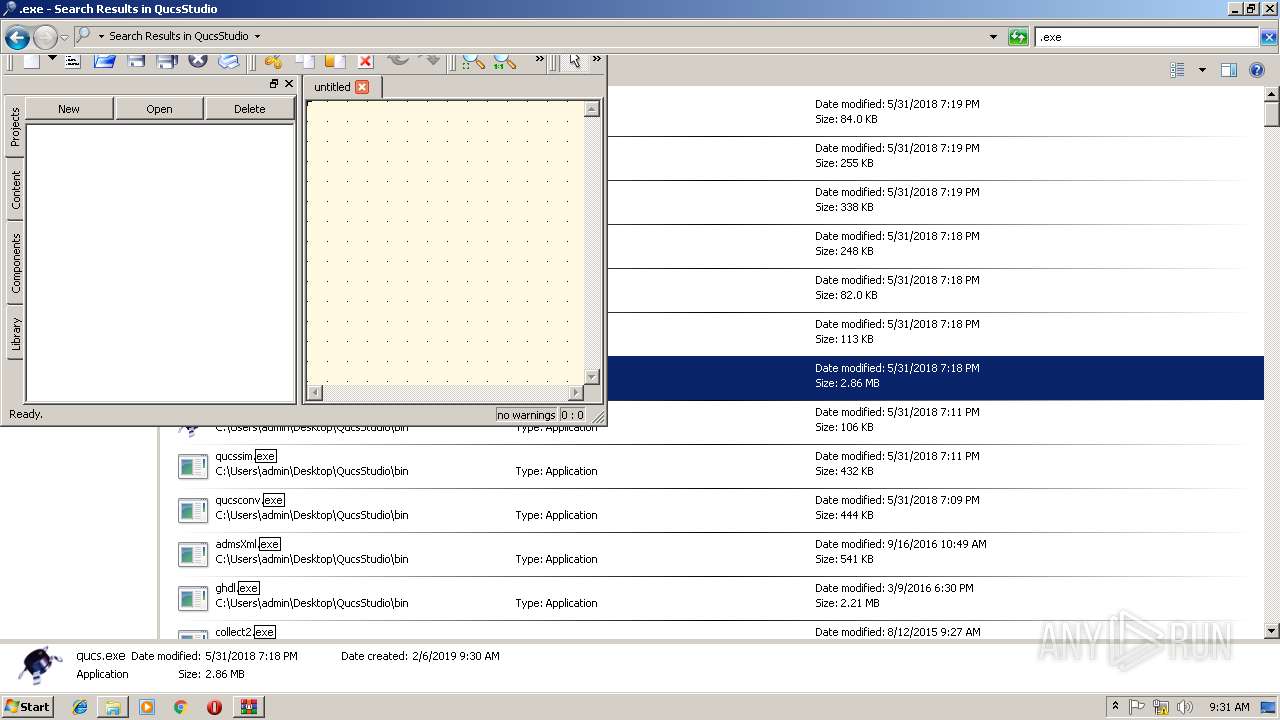Switch to the Projects side tab
This screenshot has width=1280, height=720.
(15, 127)
